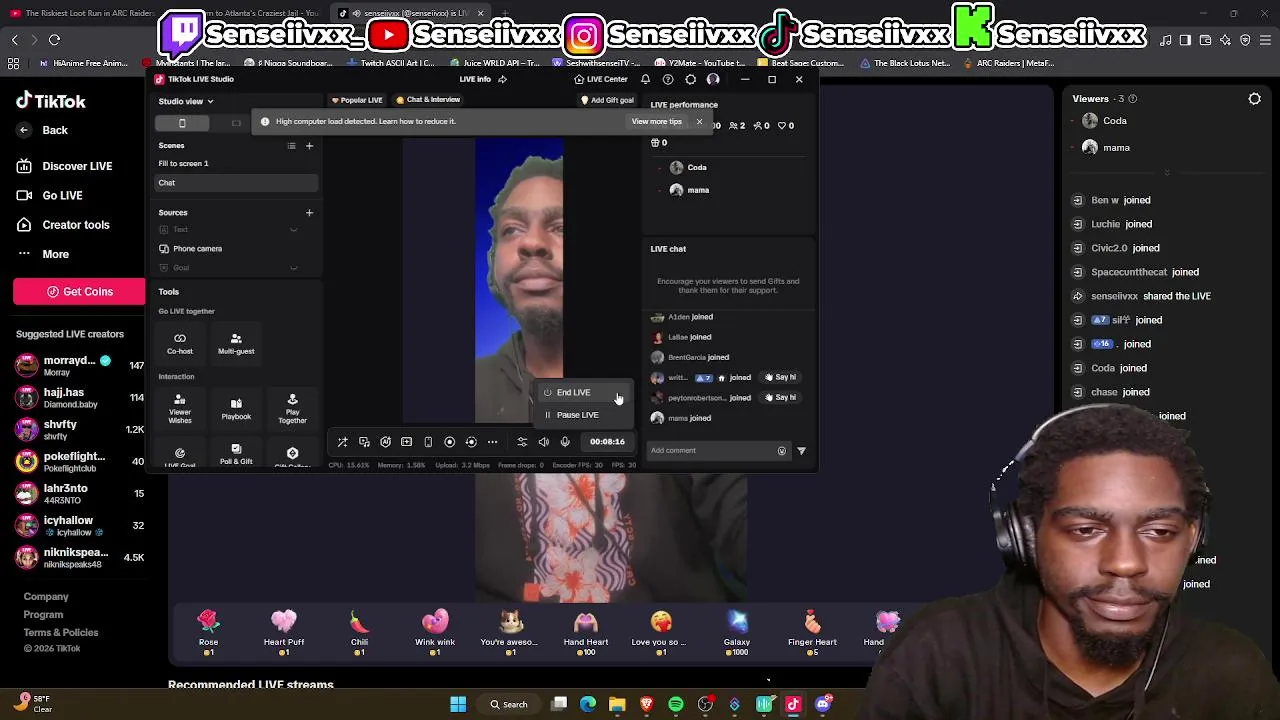Open the phone mirror icon in the control bar
This screenshot has width=1280, height=720.
[x=428, y=442]
